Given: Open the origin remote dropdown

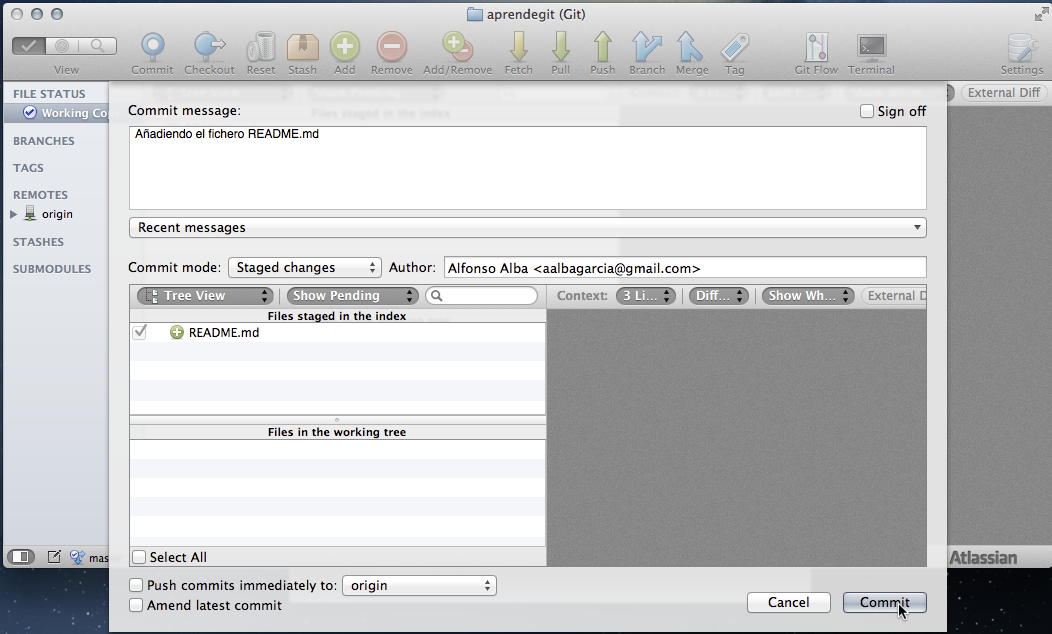Looking at the screenshot, I should coord(419,586).
